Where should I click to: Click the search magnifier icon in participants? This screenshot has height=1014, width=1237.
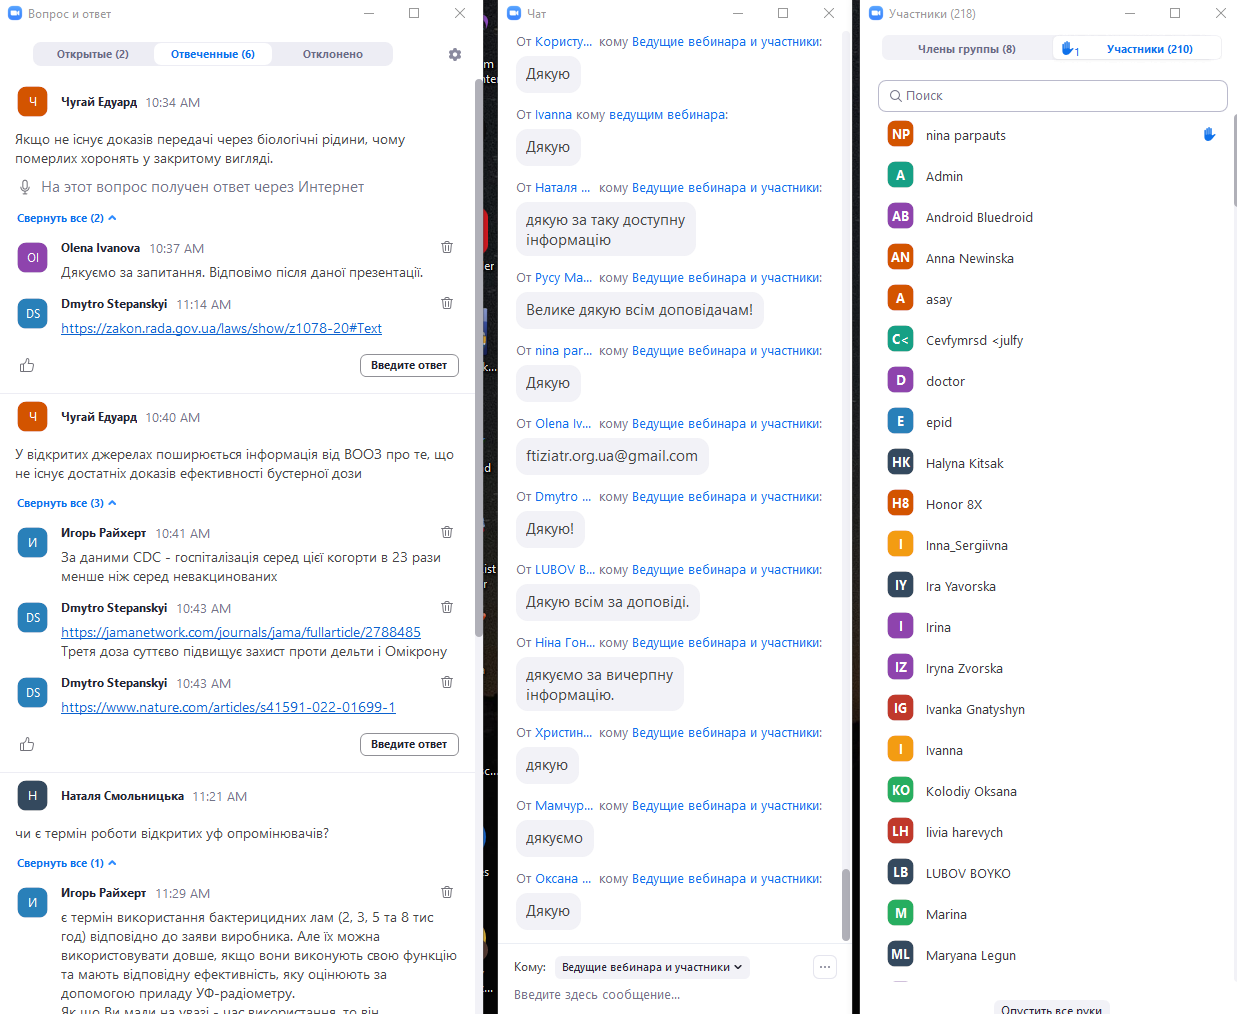[895, 96]
